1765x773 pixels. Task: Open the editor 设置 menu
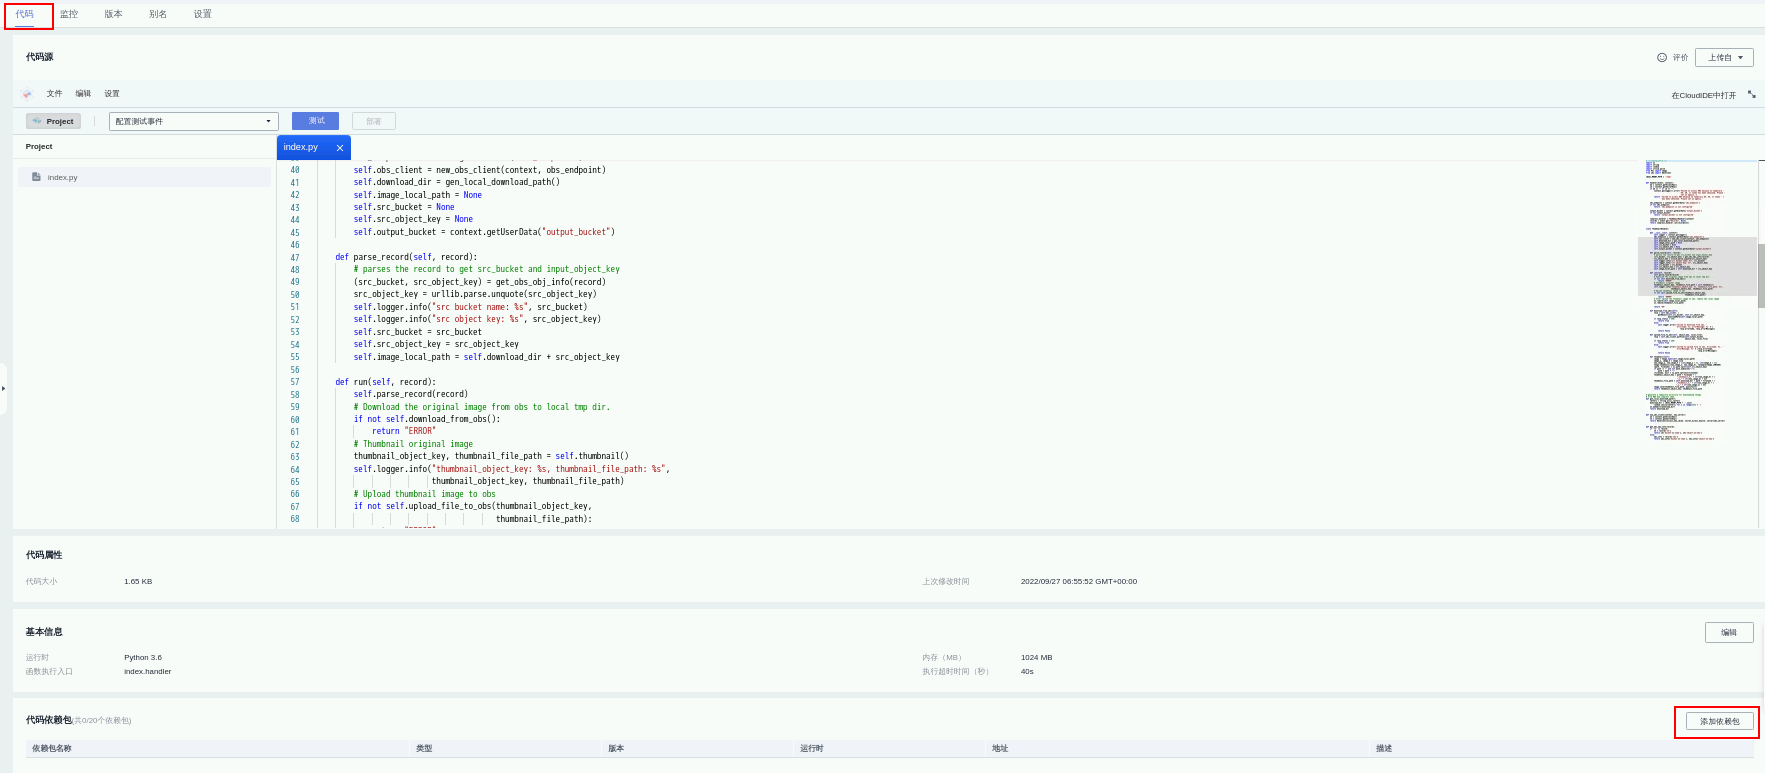[x=112, y=94]
